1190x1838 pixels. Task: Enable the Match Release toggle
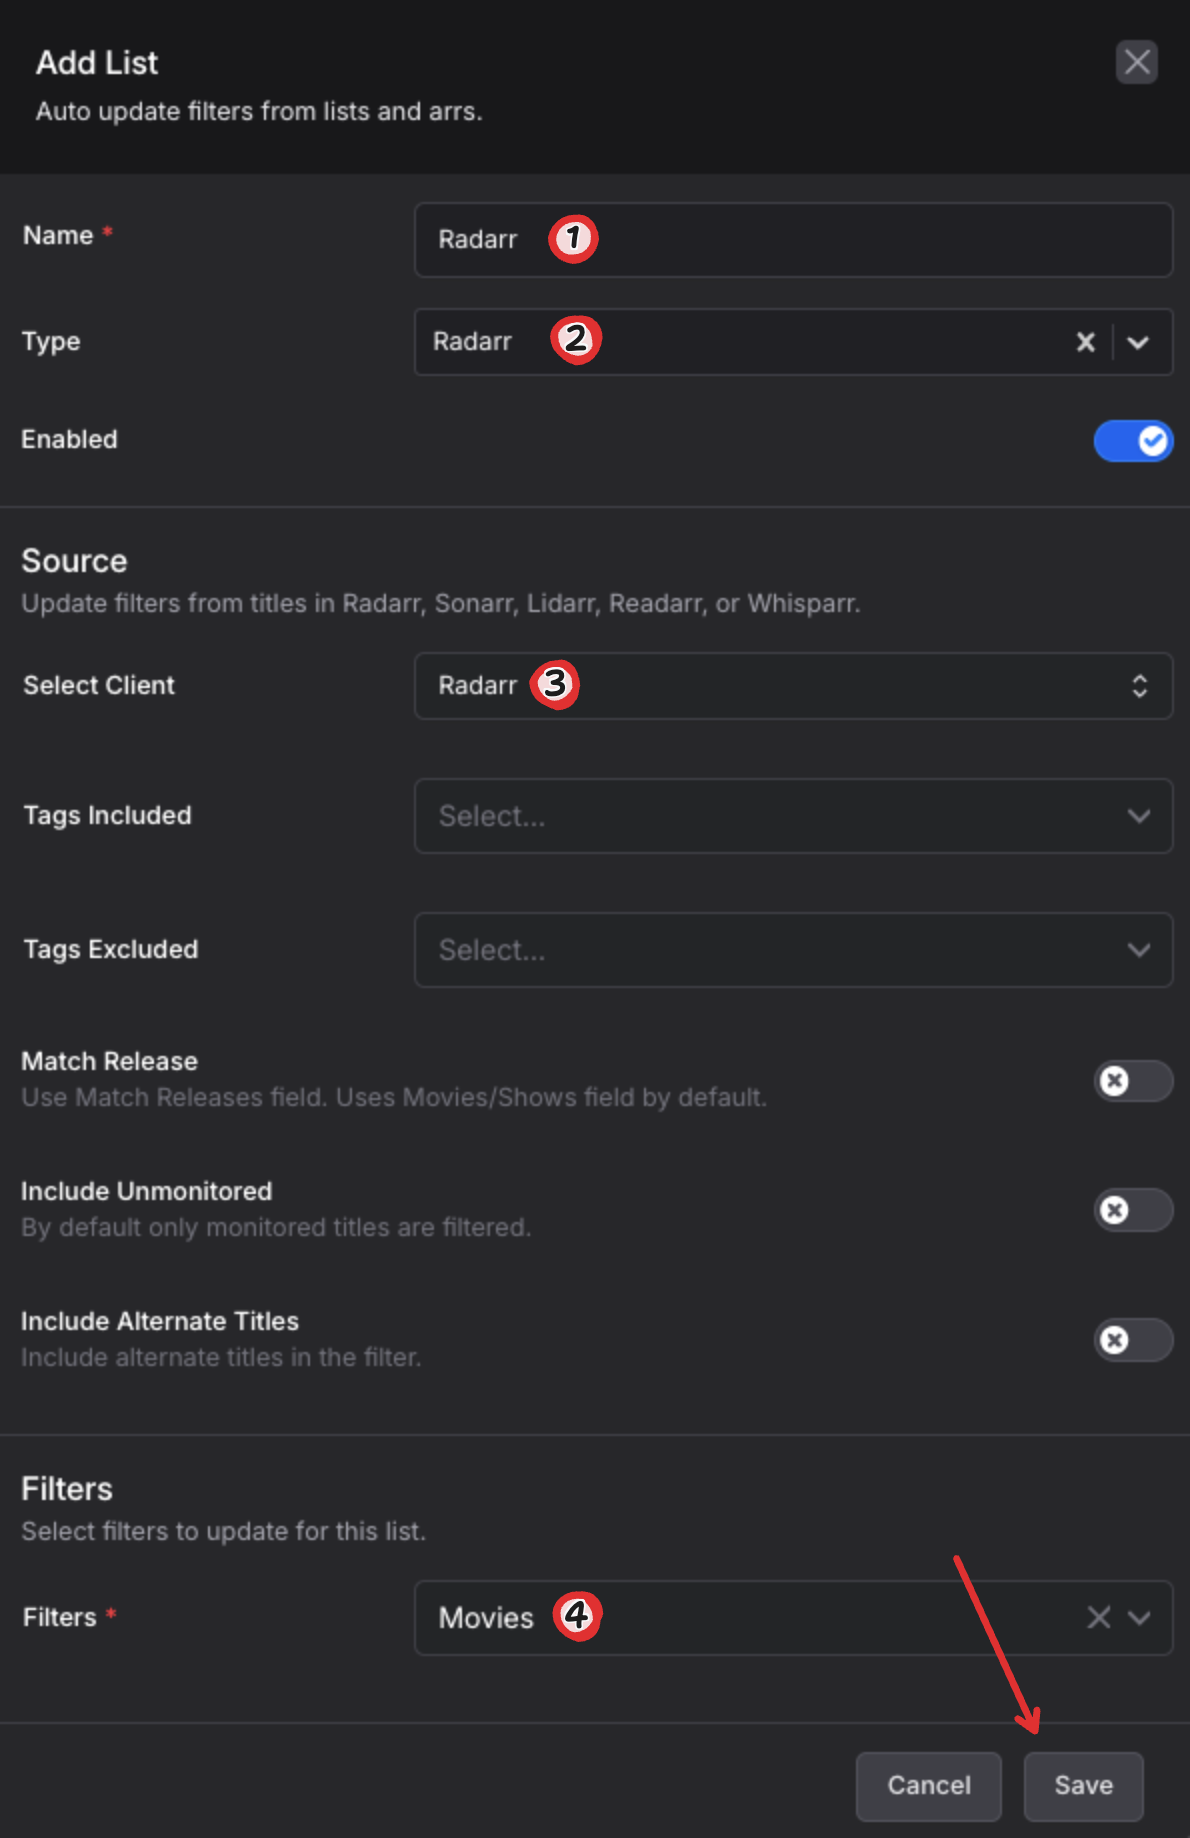pyautogui.click(x=1132, y=1081)
